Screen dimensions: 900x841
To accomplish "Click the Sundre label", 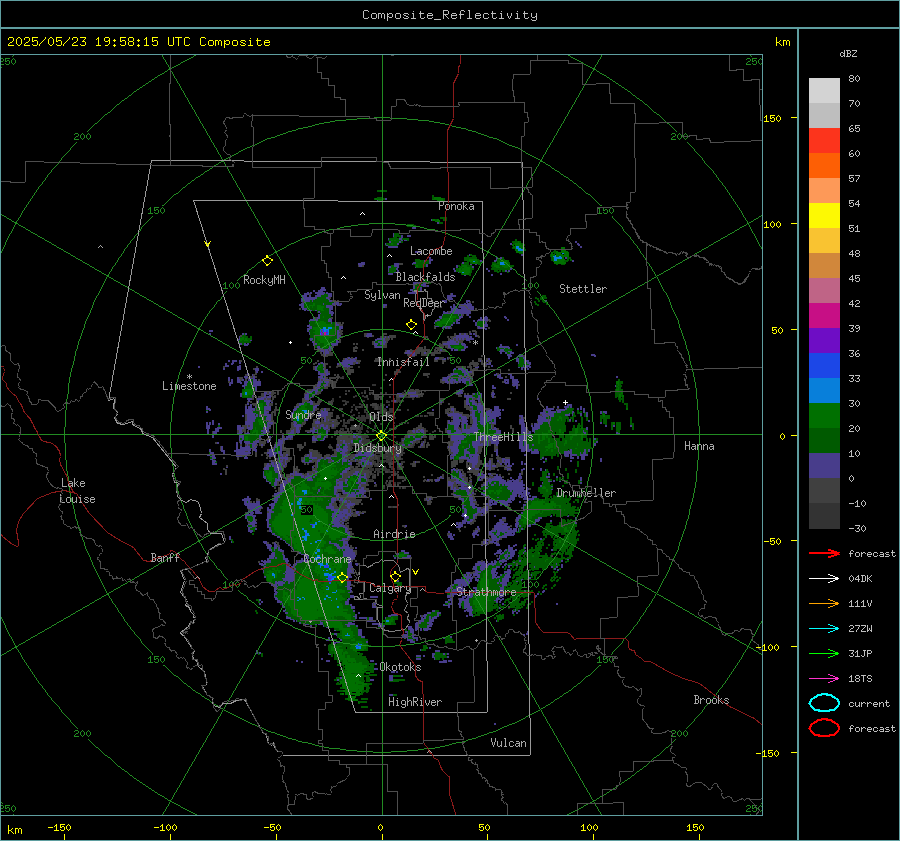I will click(303, 415).
